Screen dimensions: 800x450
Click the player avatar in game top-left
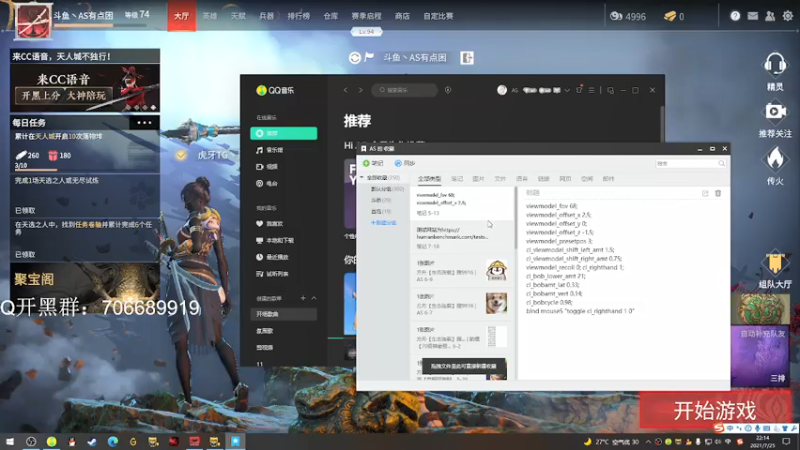tap(33, 20)
